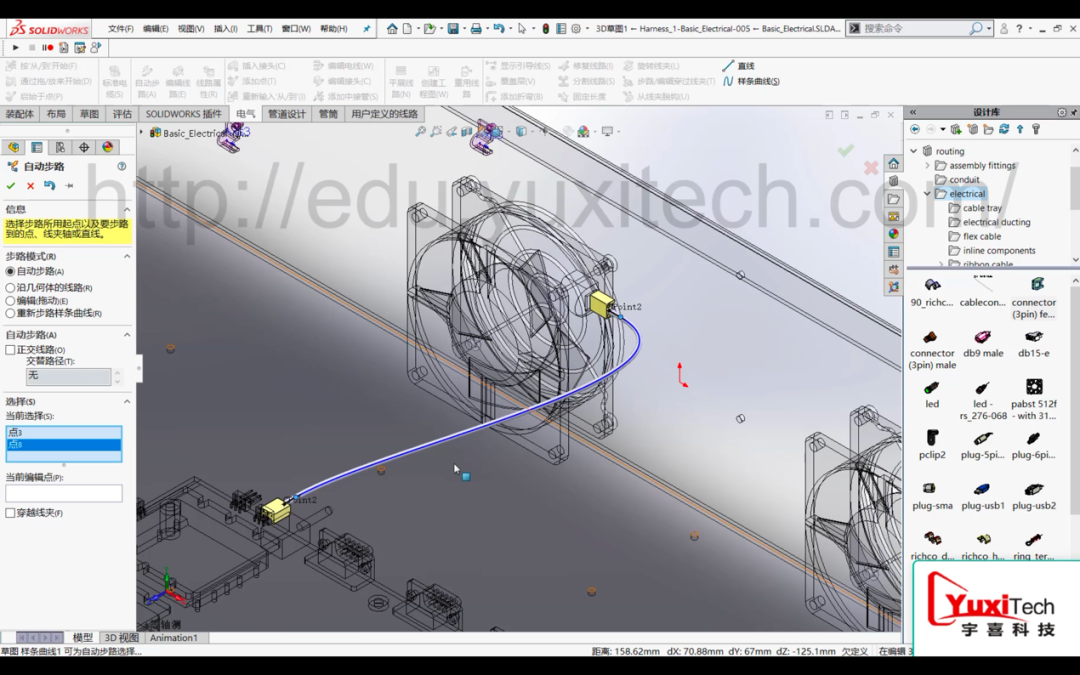Click the 搜索命令 search field
Viewport: 1080px width, 675px height.
point(916,28)
